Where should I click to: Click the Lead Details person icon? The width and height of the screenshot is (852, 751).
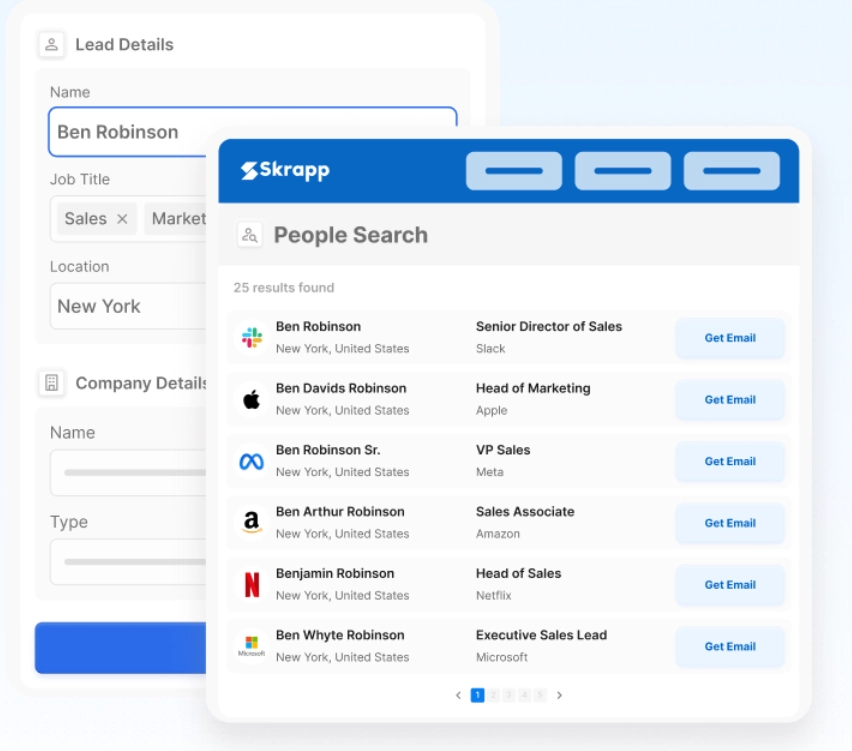[x=52, y=45]
